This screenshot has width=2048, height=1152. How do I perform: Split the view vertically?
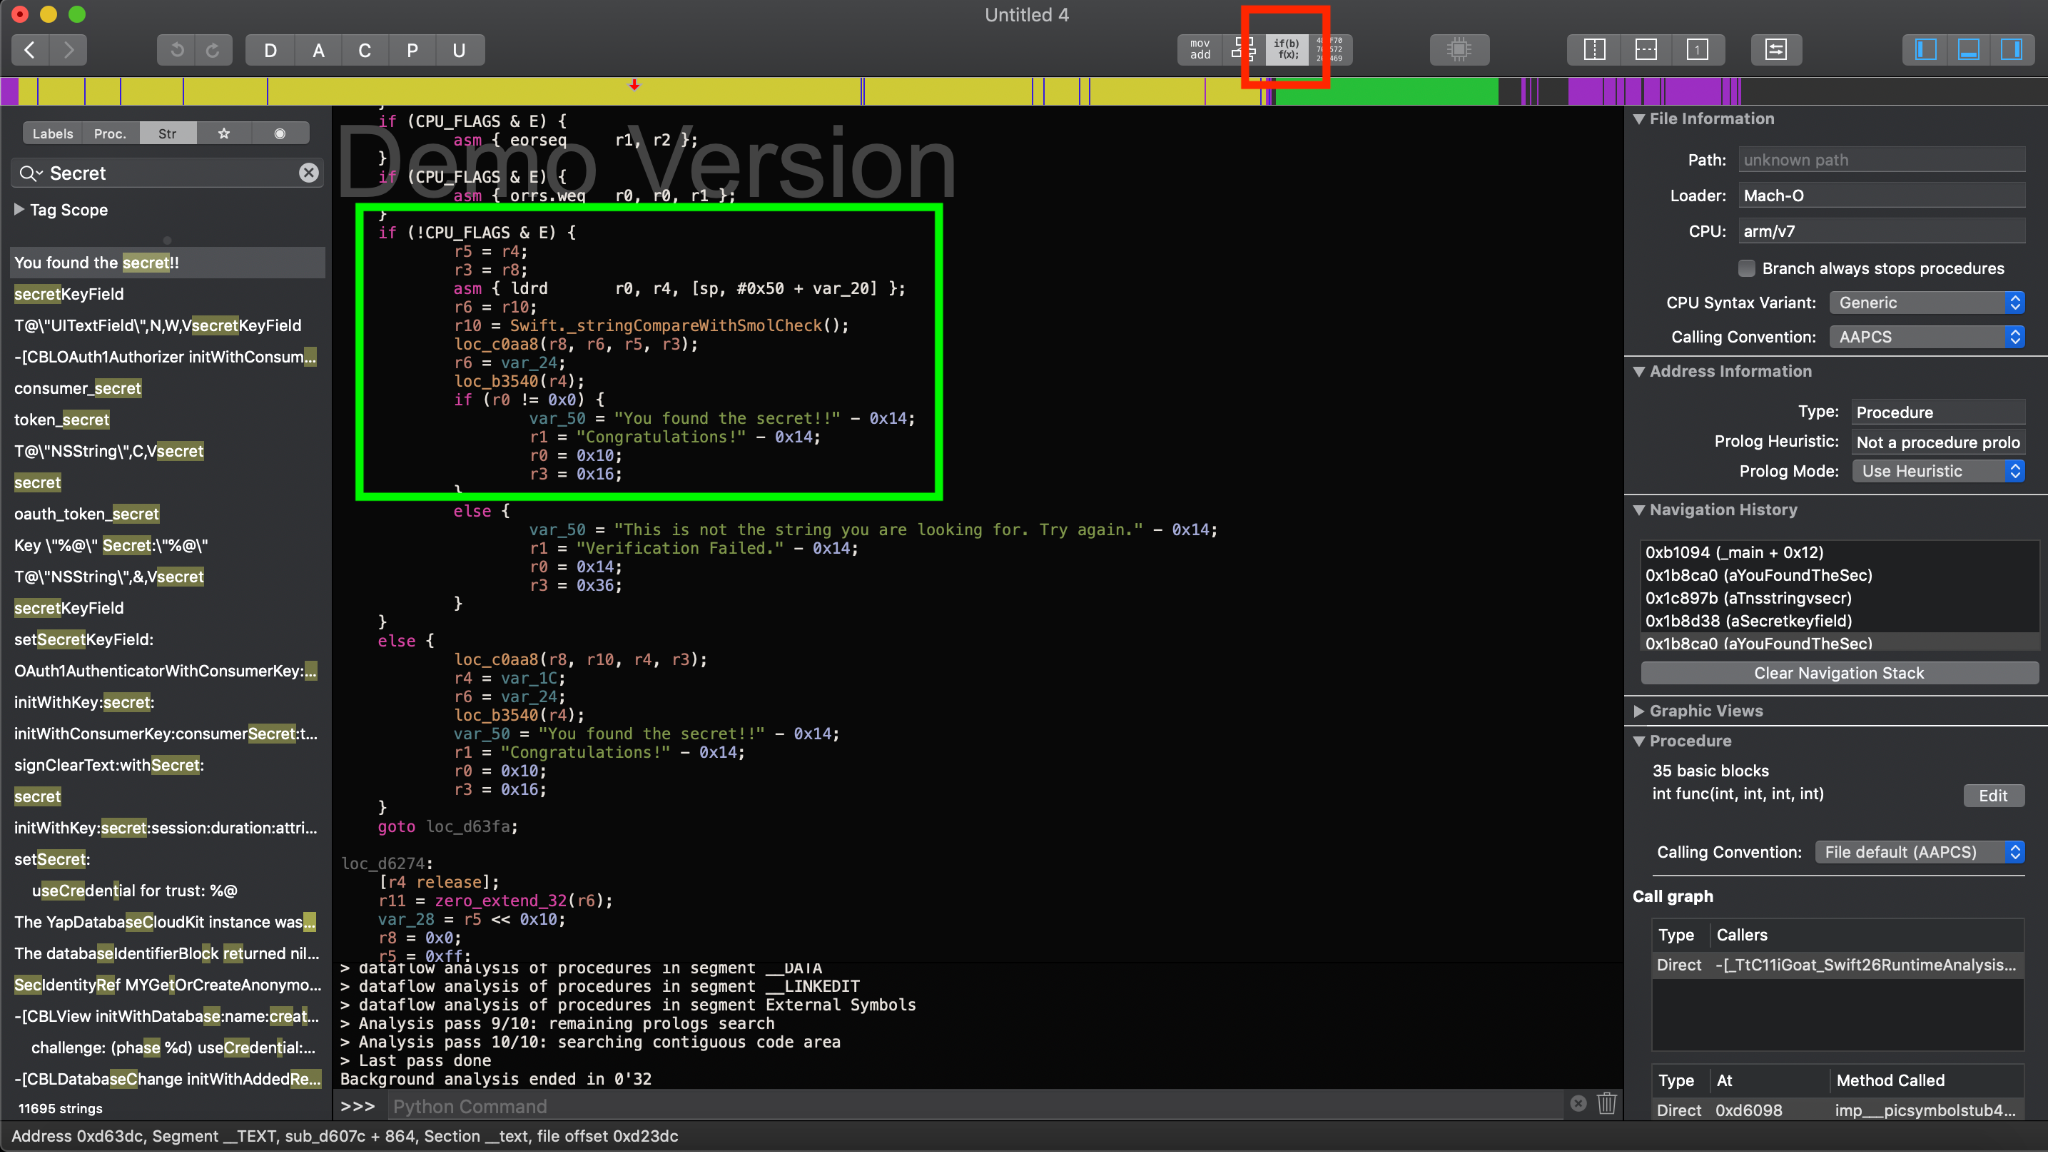pos(1594,49)
